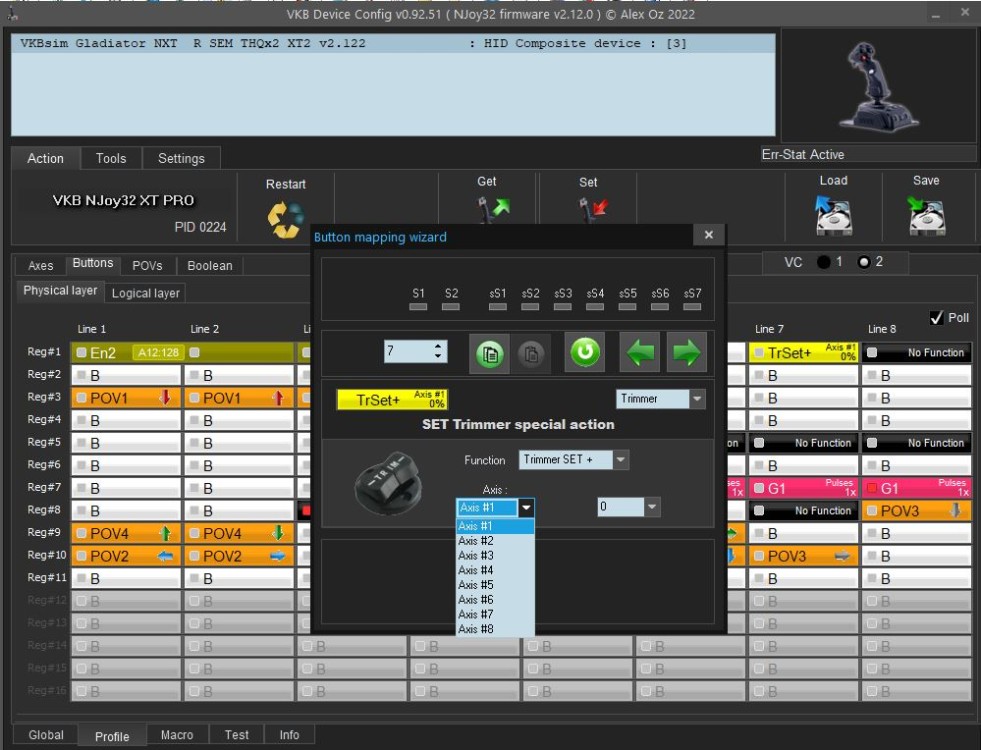The image size is (981, 750).
Task: Click the Set settings to device icon
Action: coord(590,212)
